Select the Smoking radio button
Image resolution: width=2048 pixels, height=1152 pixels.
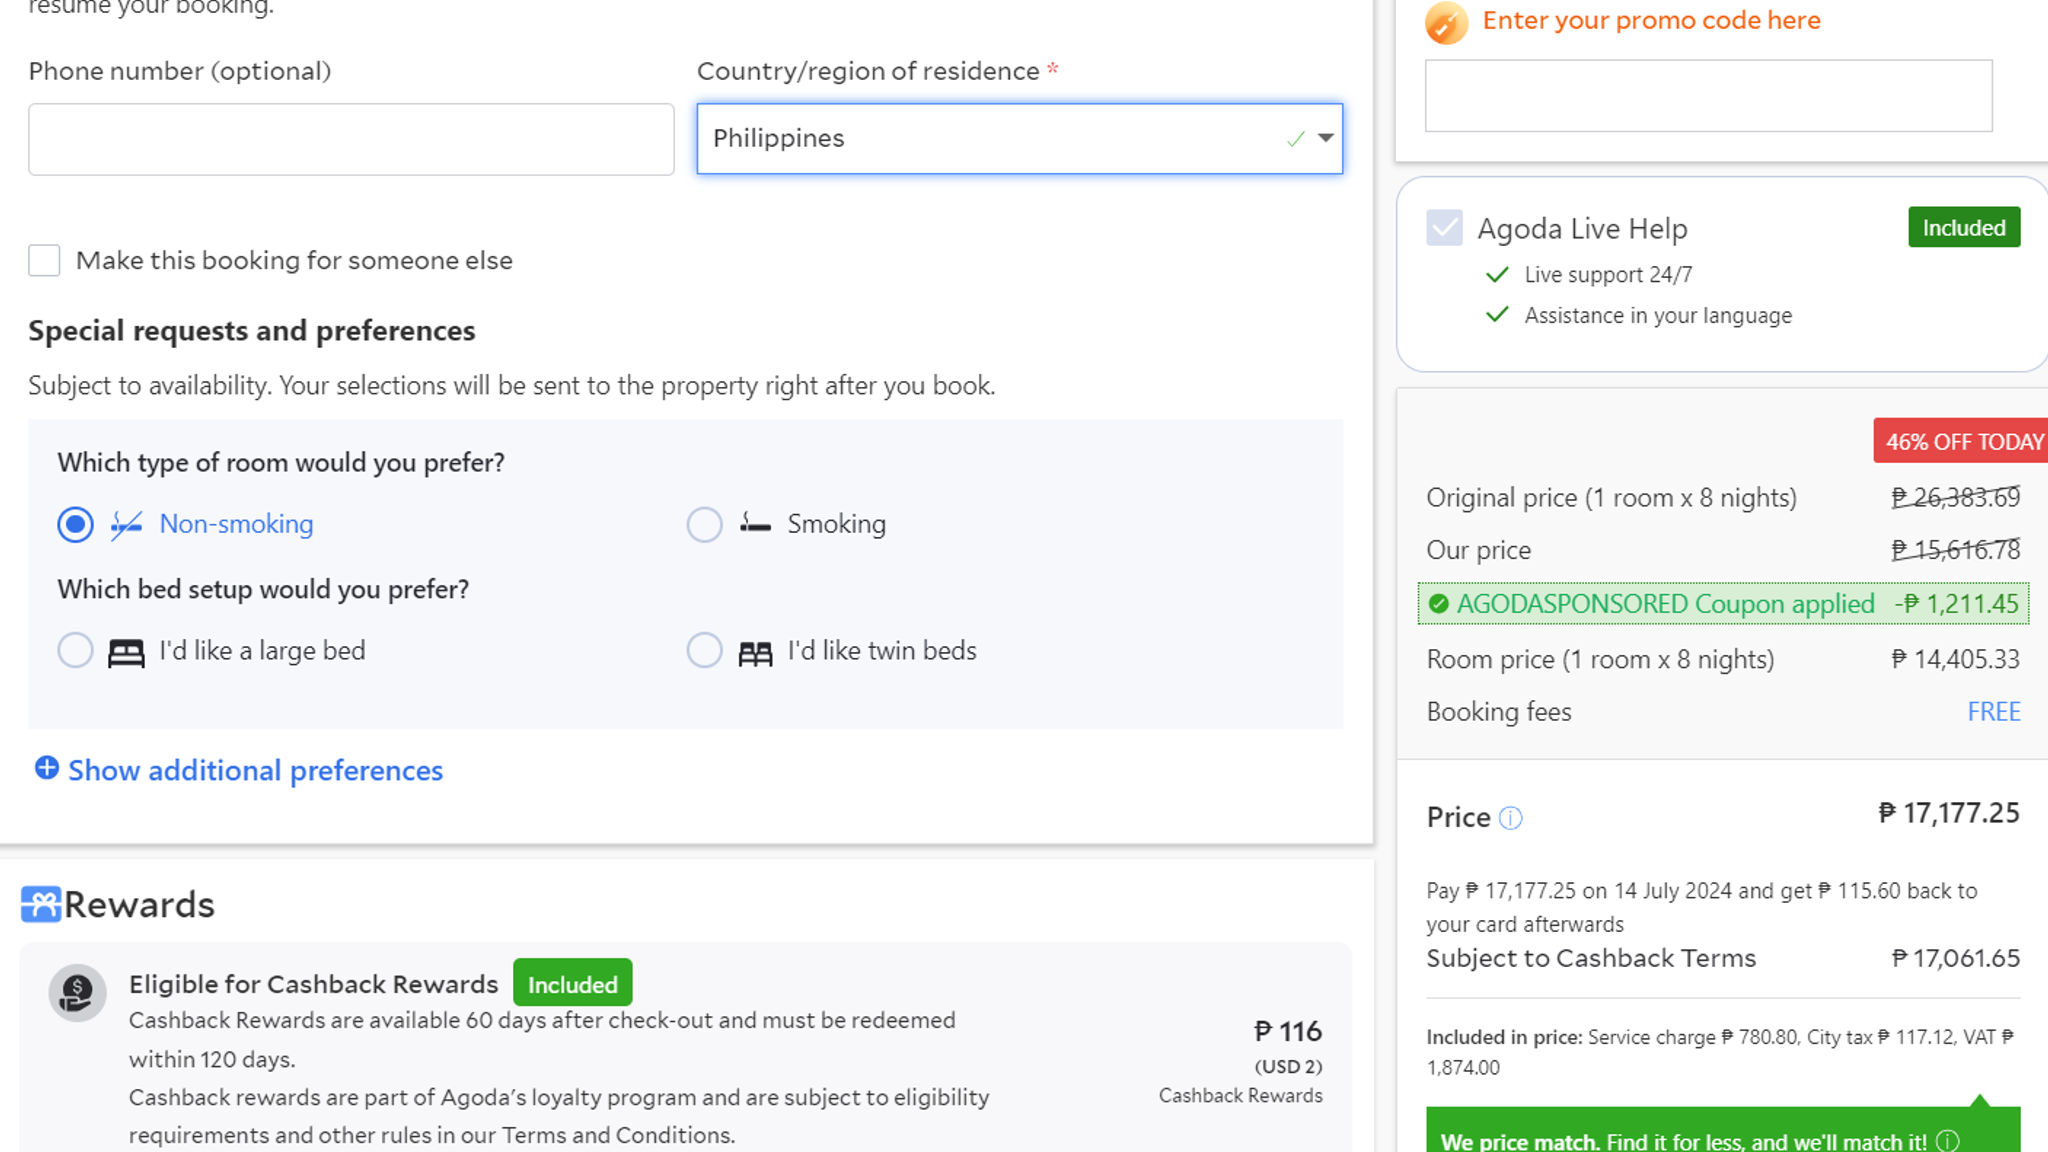(702, 523)
